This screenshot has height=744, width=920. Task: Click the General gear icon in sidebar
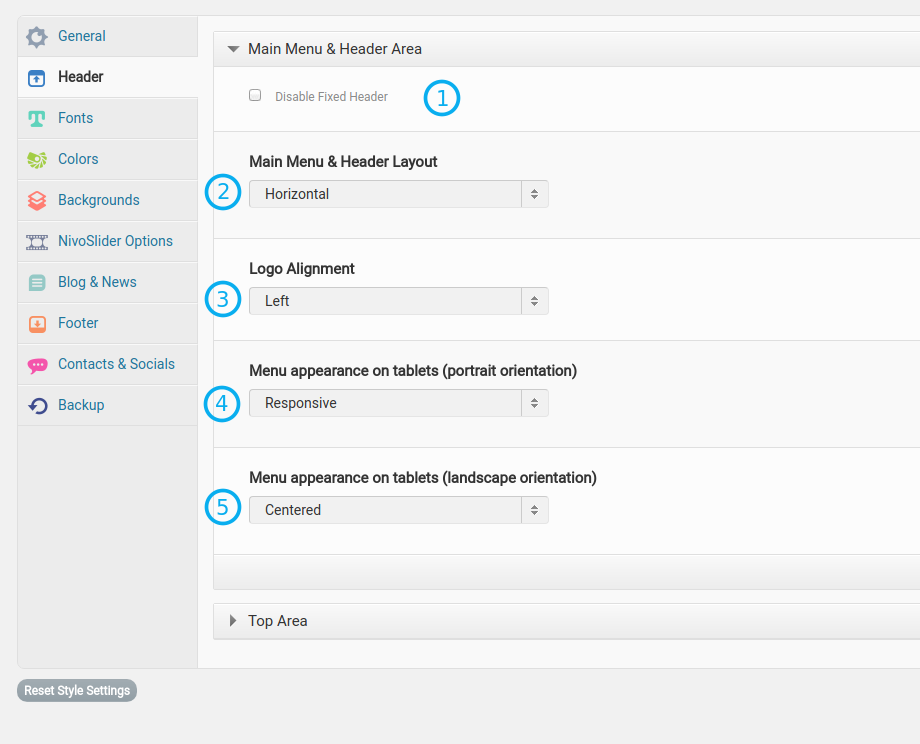37,37
